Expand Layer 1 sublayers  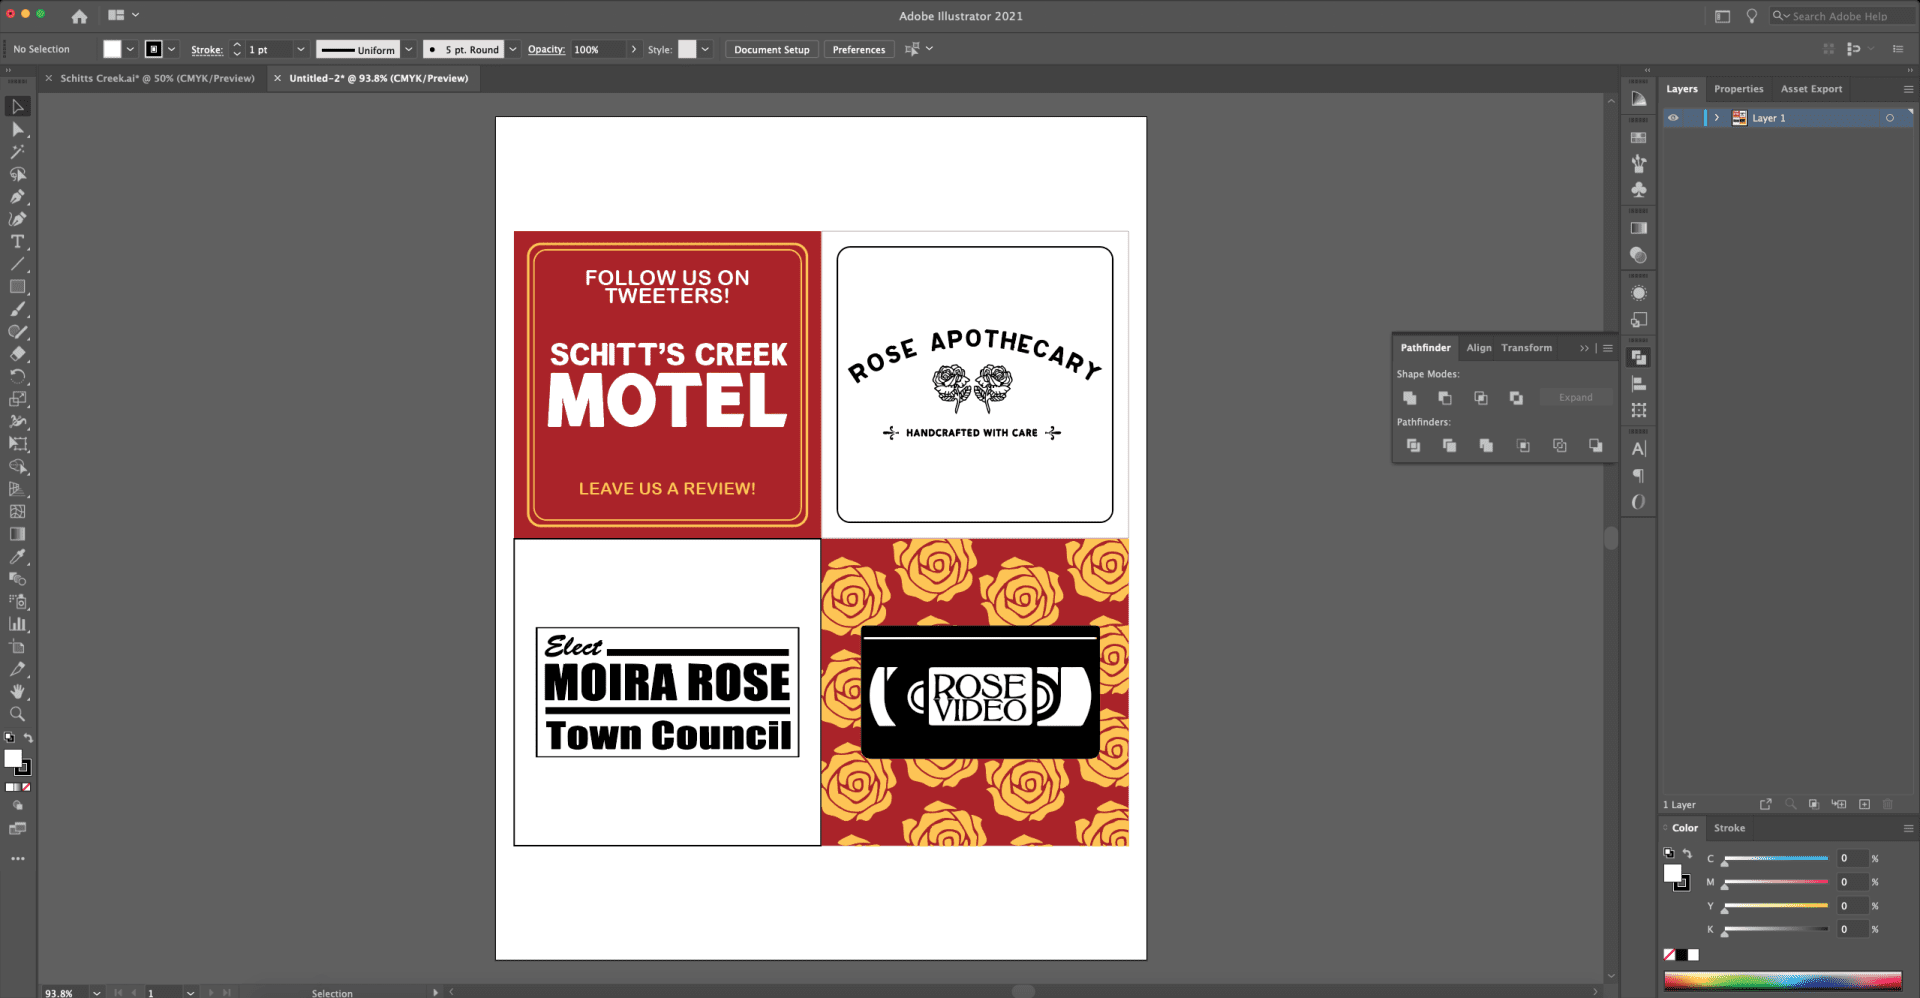coord(1717,118)
